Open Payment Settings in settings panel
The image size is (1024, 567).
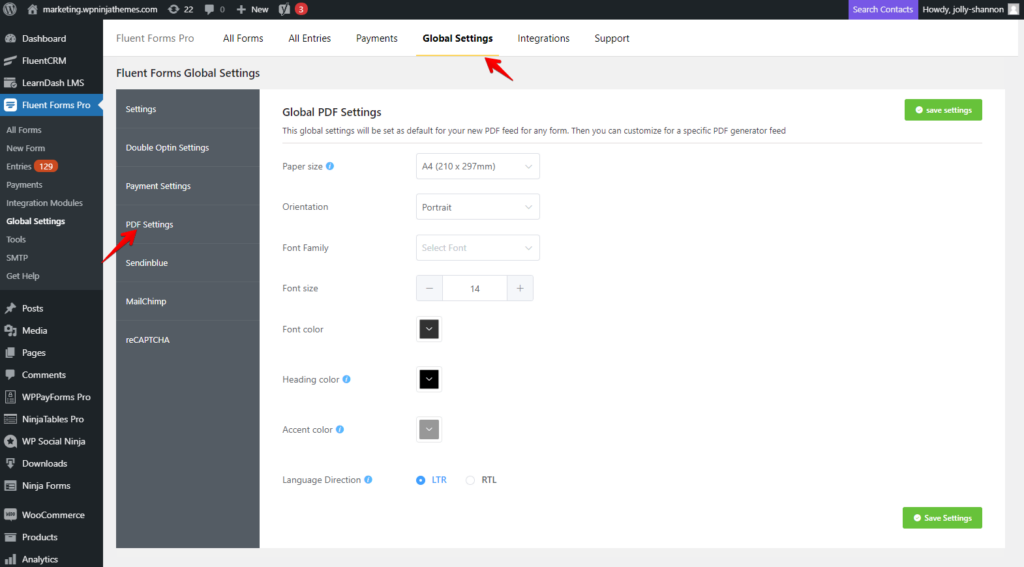click(188, 186)
